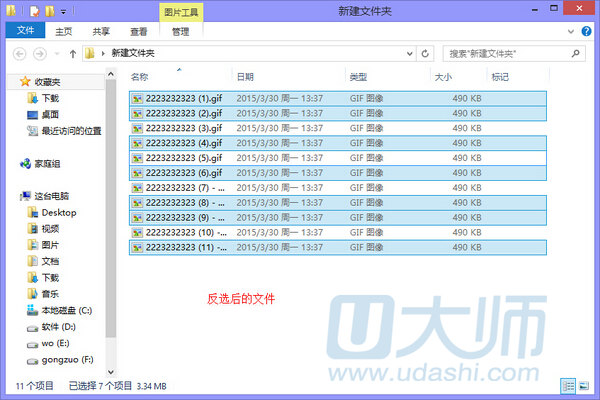Open the 文档 folder
This screenshot has width=600, height=400.
(50, 261)
